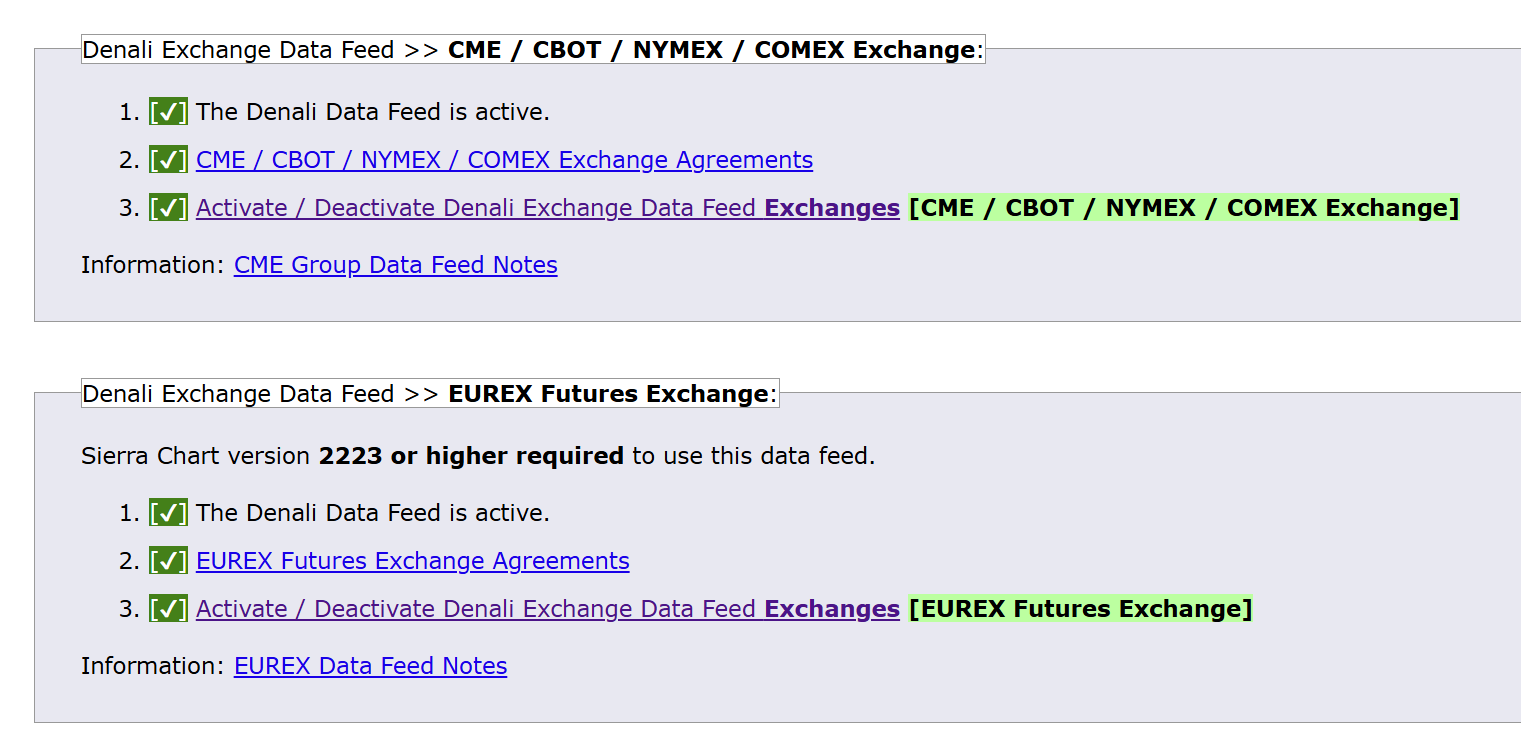1521x733 pixels.
Task: Click the green-highlighted EUREX Futures Exchange label
Action: pyautogui.click(x=1080, y=609)
